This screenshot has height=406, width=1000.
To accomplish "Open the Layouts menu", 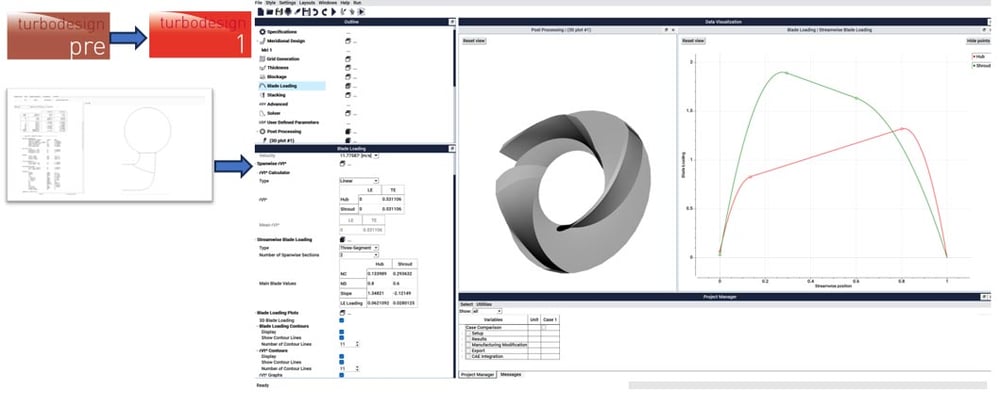I will coord(306,3).
